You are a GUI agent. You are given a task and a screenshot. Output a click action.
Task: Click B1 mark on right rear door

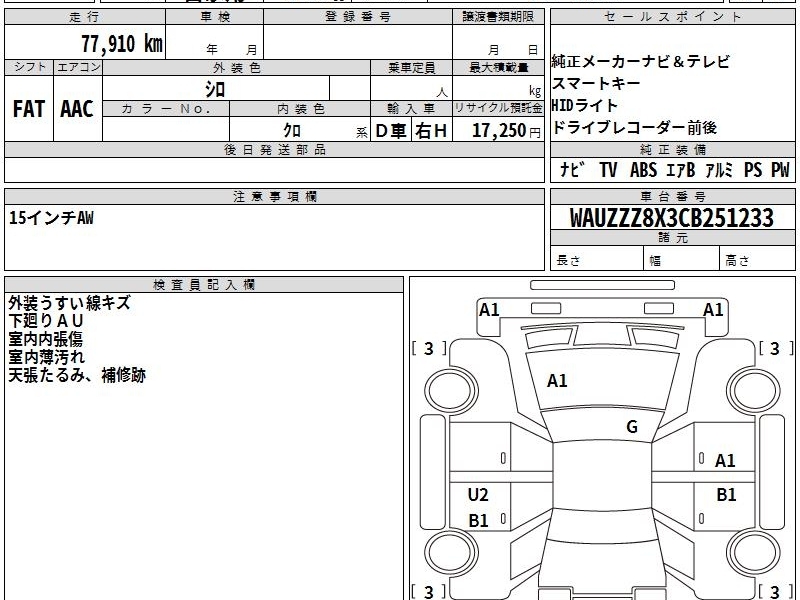(x=726, y=494)
